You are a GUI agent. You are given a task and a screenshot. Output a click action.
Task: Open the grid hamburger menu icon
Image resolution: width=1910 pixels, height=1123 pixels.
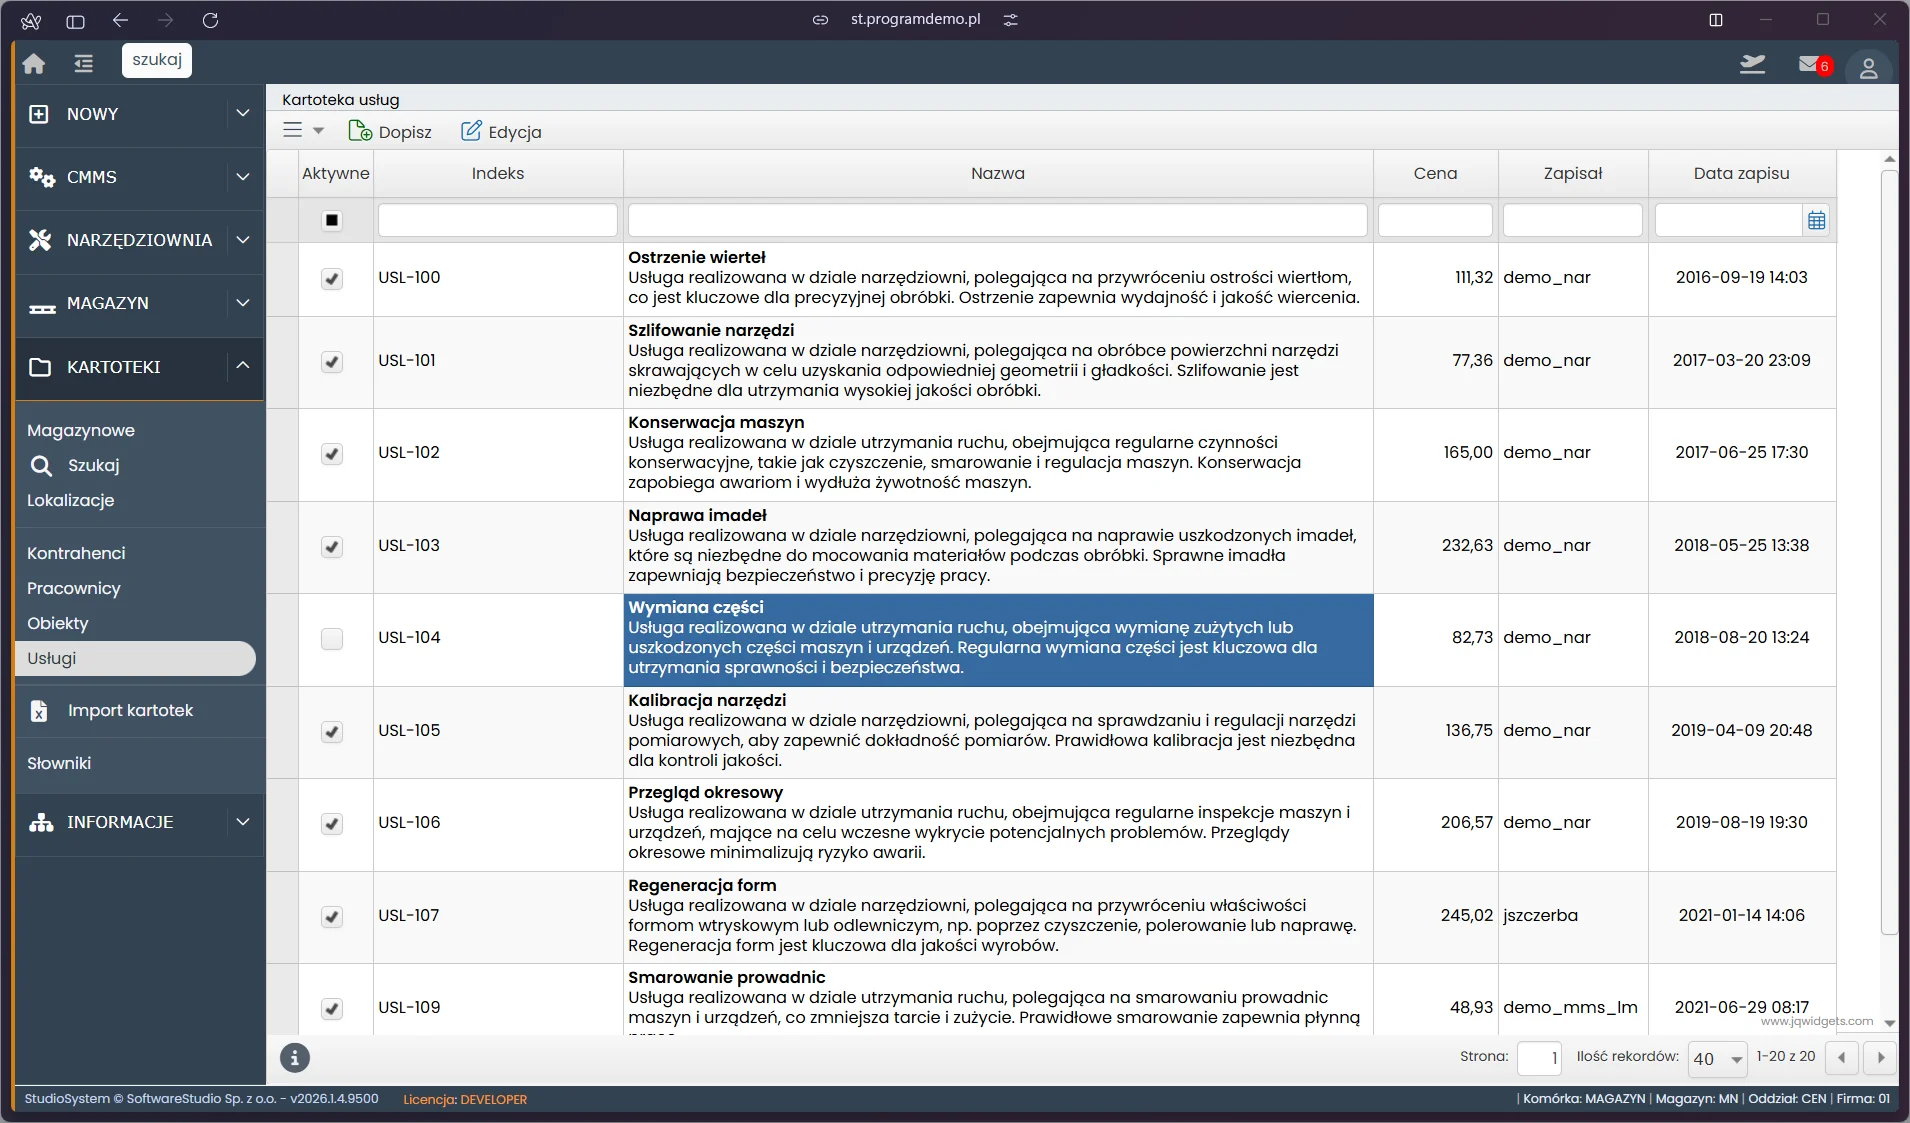point(293,130)
